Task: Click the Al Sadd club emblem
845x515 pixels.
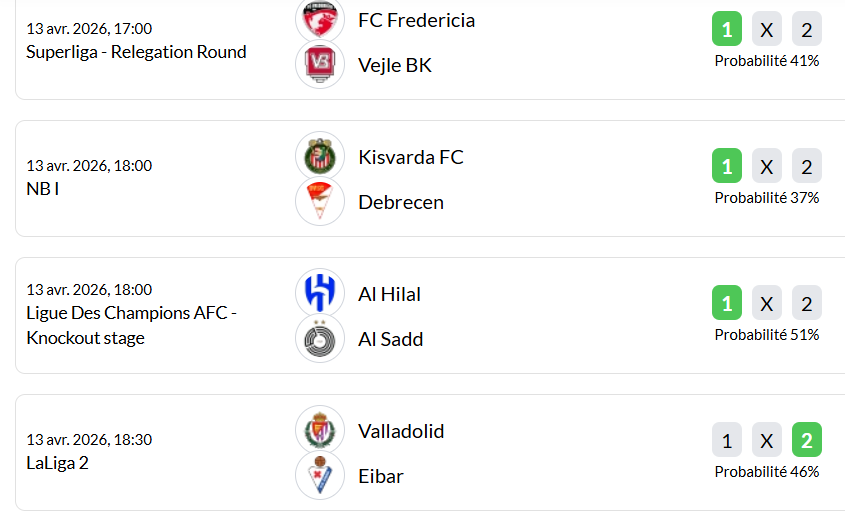Action: [320, 339]
